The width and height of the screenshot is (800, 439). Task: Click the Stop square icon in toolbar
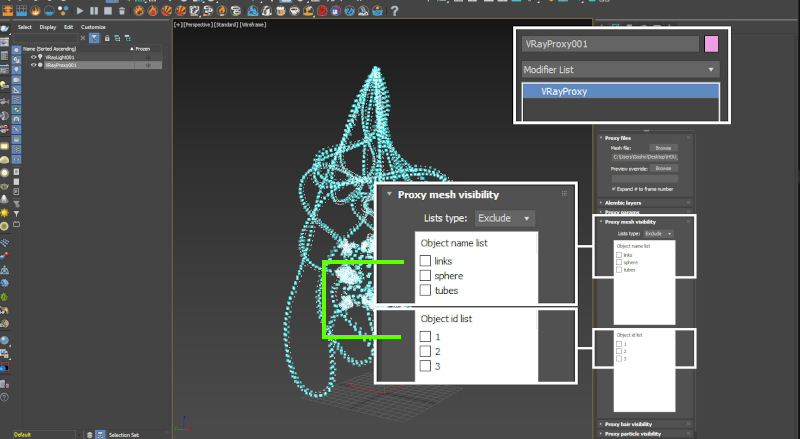click(x=108, y=11)
